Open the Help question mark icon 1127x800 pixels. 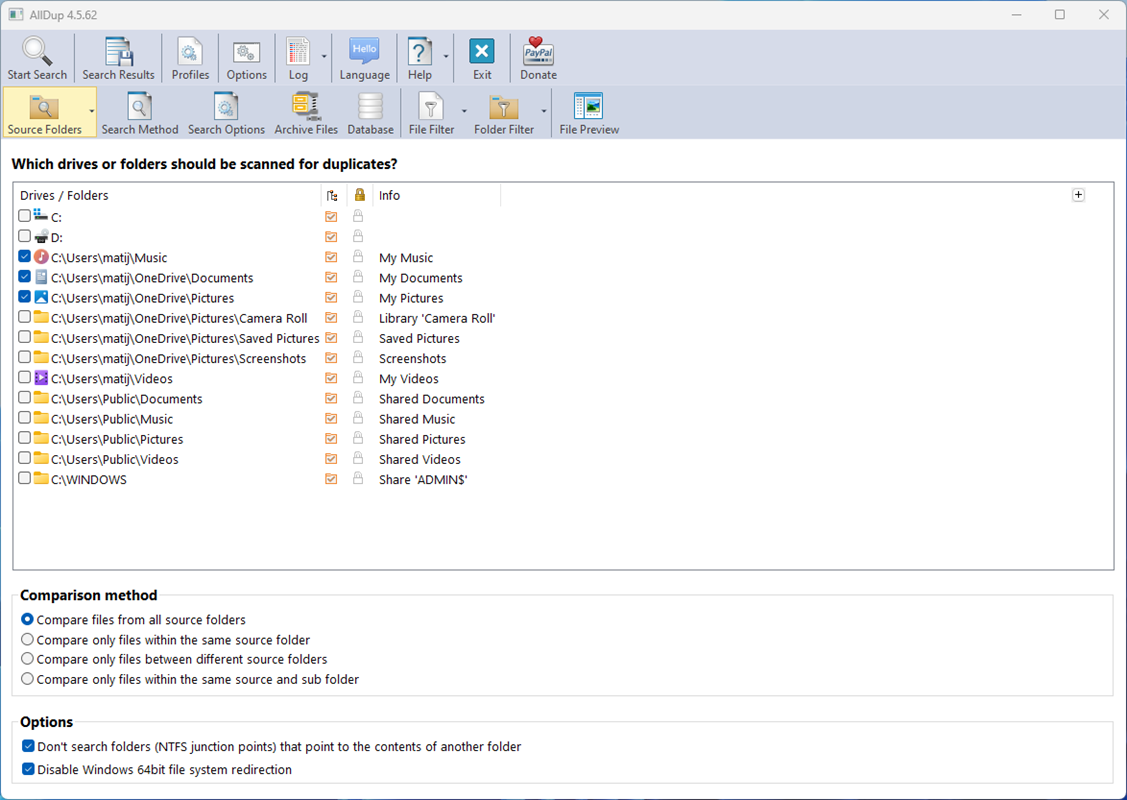[420, 52]
